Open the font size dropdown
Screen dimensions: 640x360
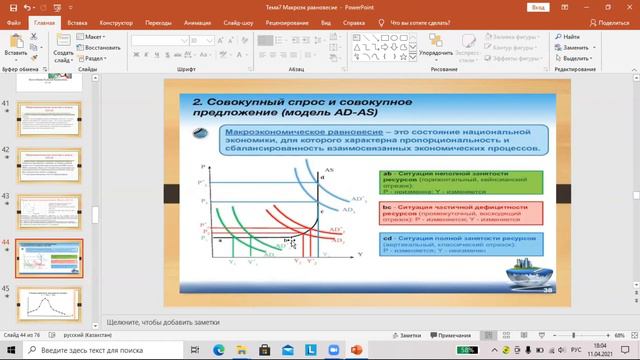coord(209,40)
